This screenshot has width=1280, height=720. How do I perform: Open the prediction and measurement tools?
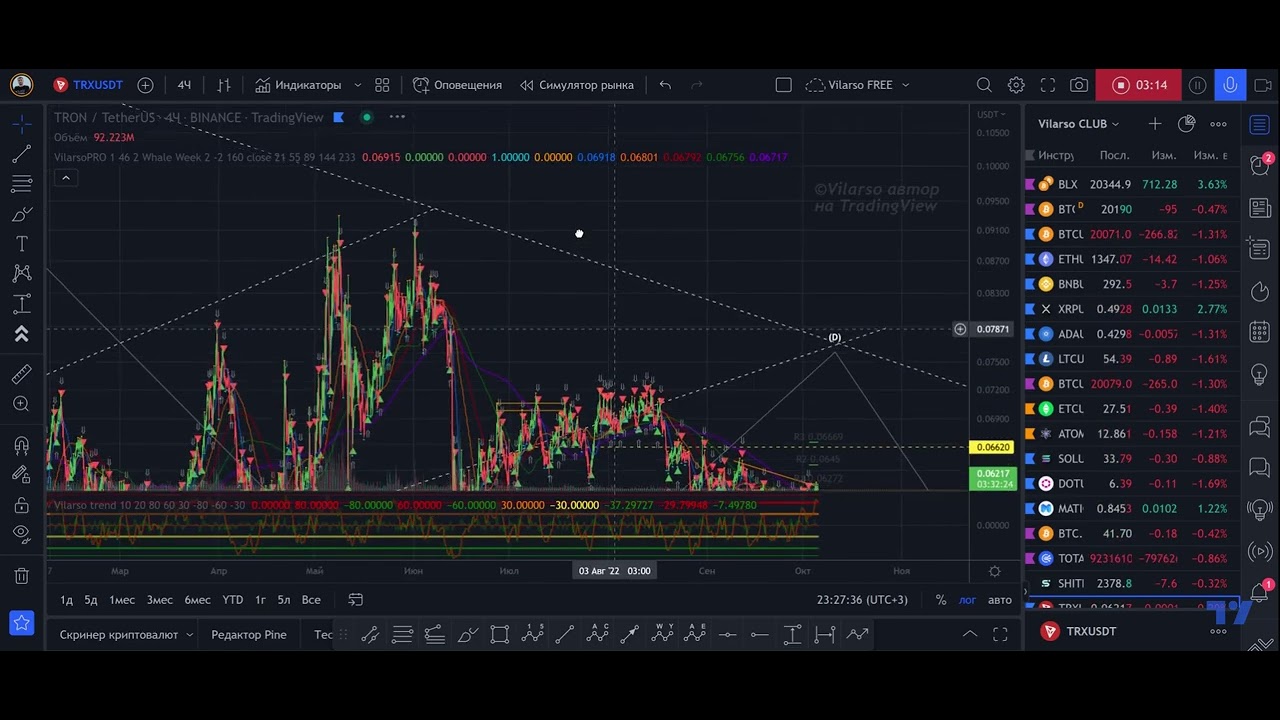coord(21,304)
